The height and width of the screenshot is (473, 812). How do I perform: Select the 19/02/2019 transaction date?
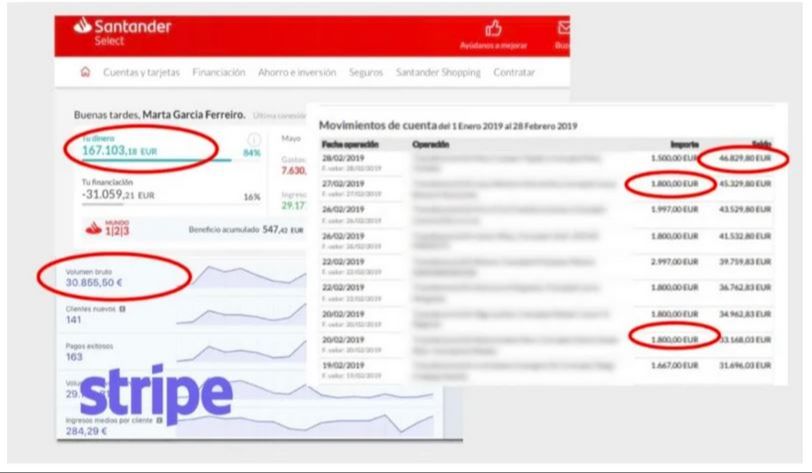[343, 365]
